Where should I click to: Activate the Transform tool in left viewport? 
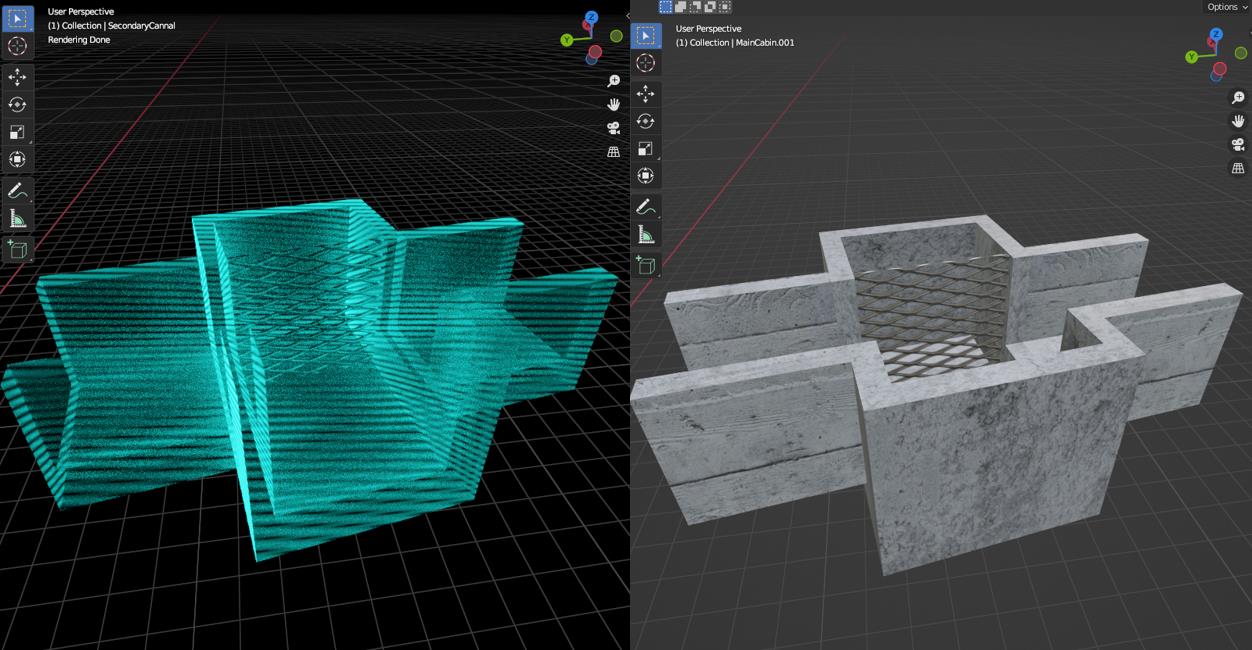point(17,159)
